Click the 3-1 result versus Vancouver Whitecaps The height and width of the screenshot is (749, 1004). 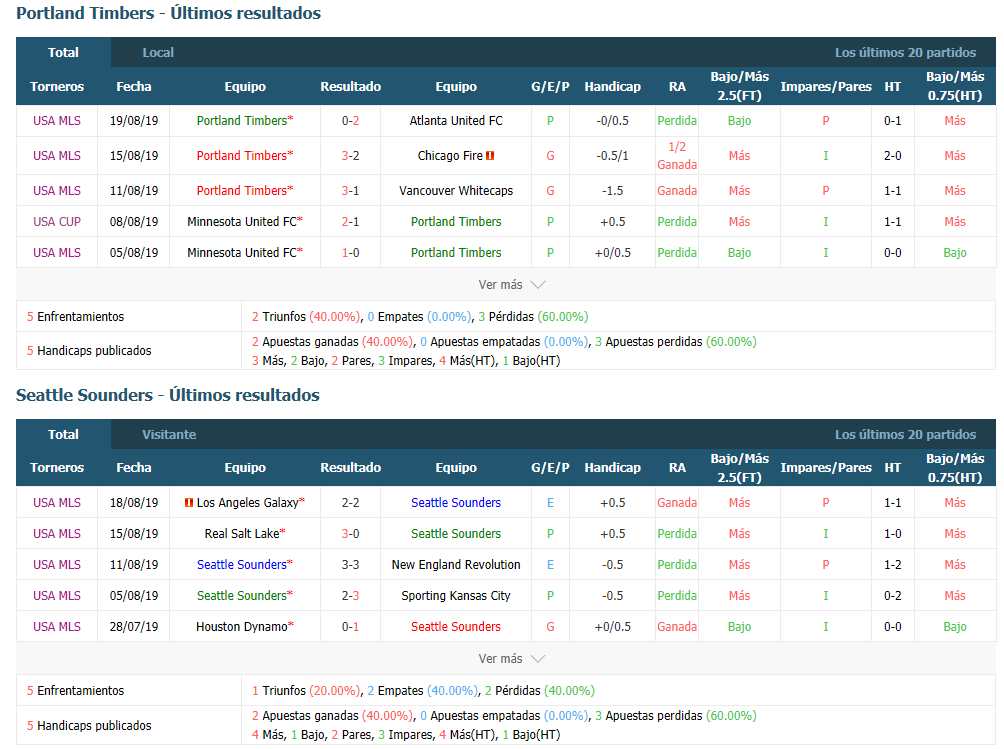[350, 191]
